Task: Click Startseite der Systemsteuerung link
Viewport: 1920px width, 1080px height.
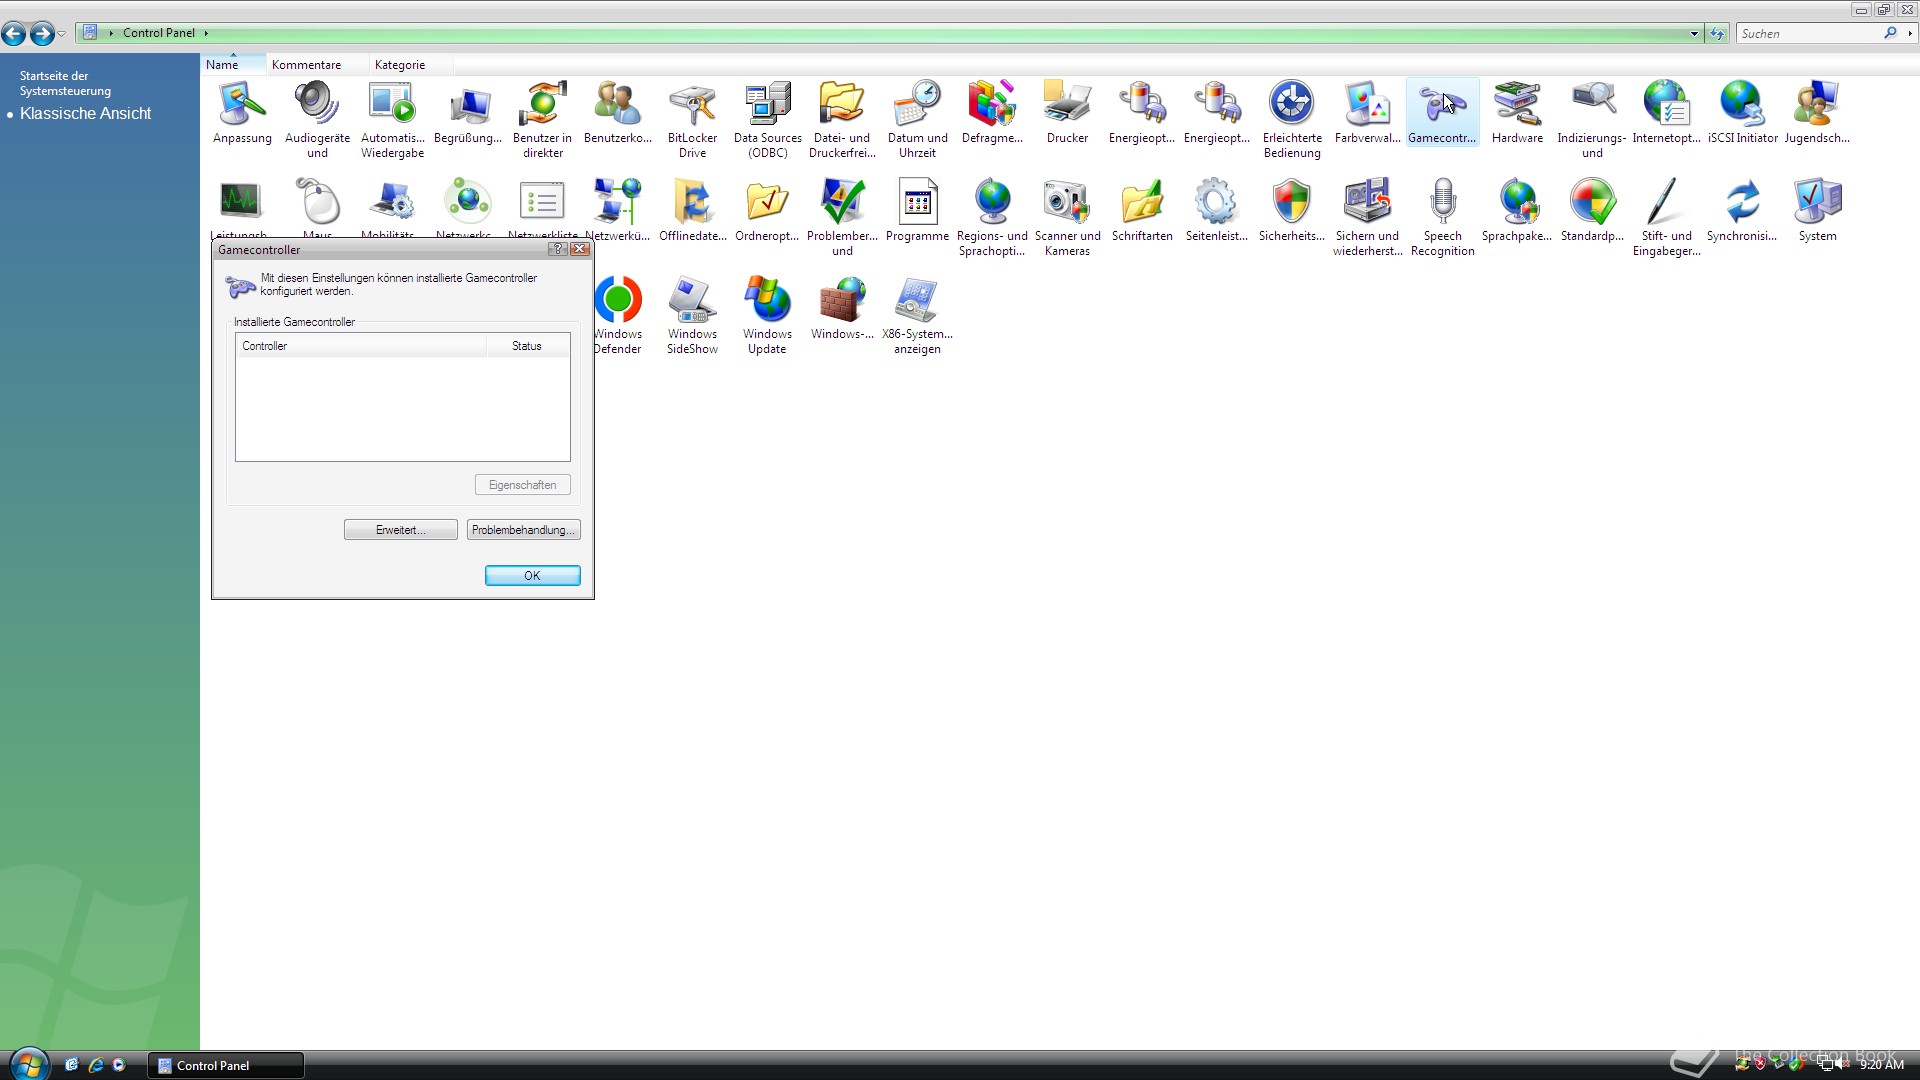Action: point(65,83)
